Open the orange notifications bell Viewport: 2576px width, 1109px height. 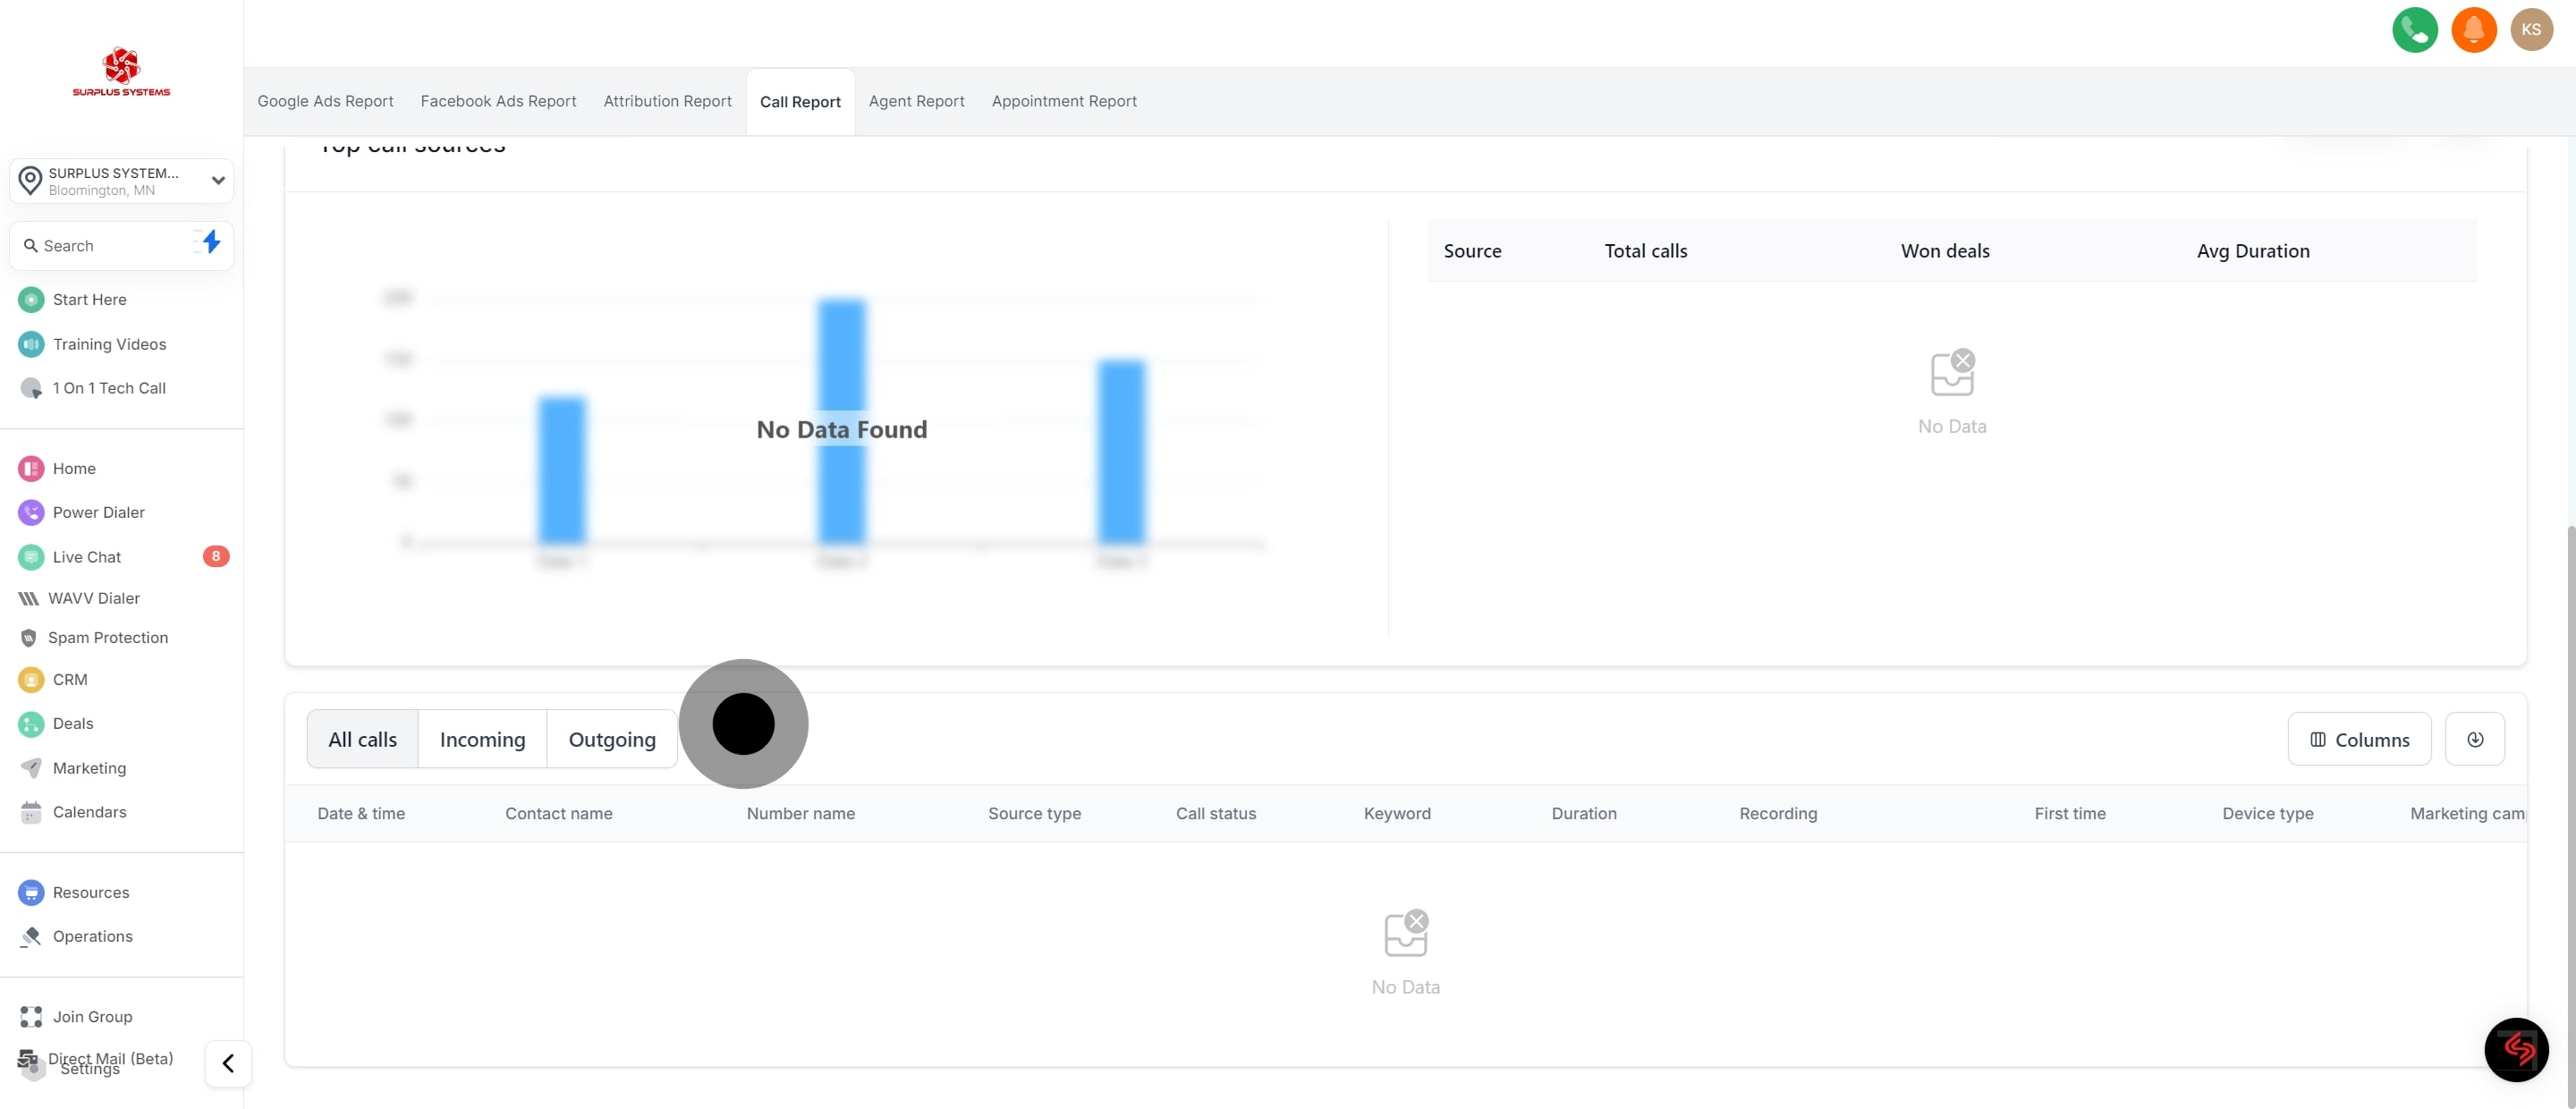[2473, 30]
